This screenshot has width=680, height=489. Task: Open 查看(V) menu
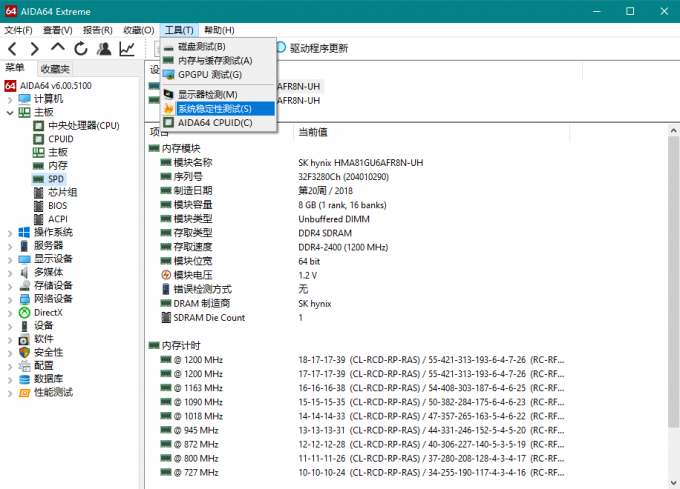[57, 30]
